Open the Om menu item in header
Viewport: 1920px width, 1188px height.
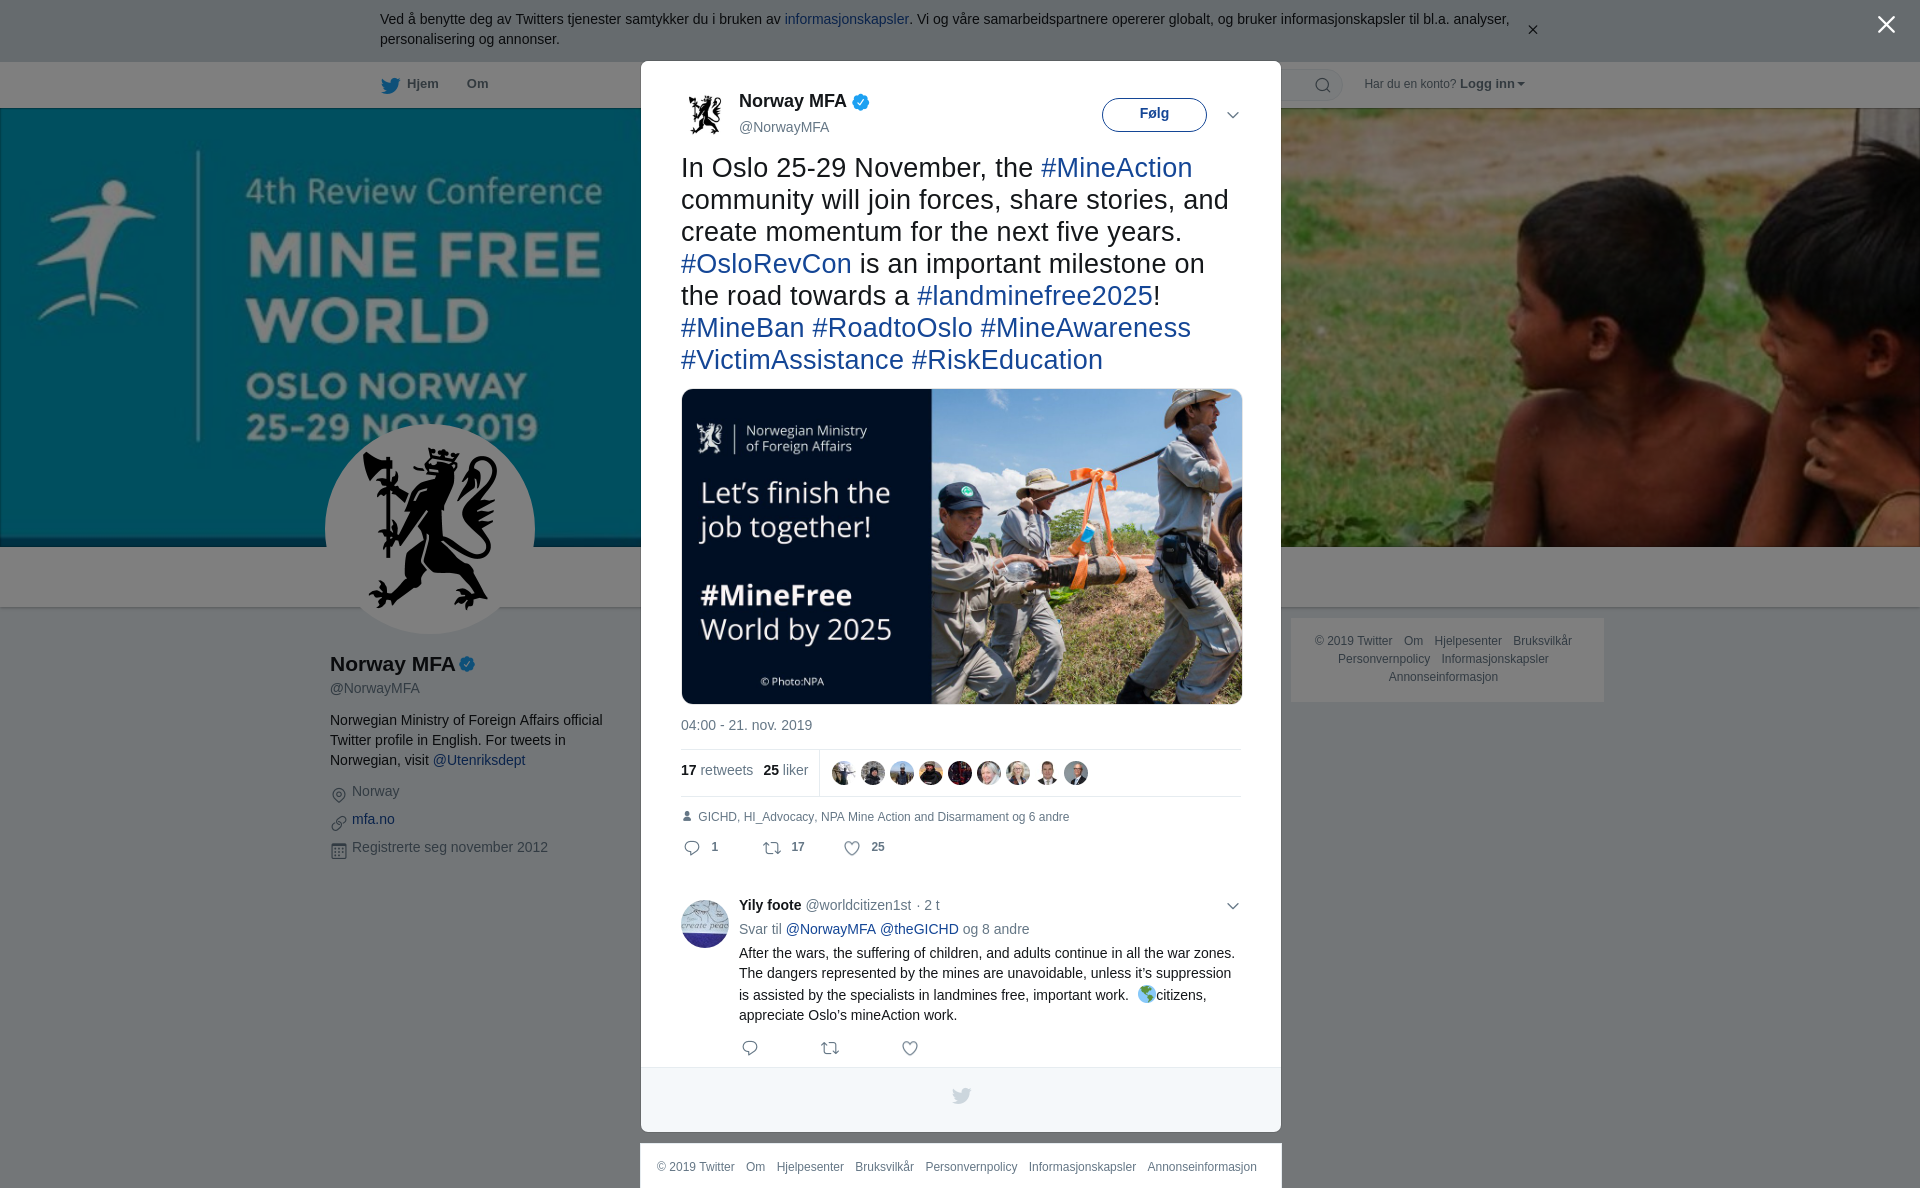pyautogui.click(x=477, y=84)
